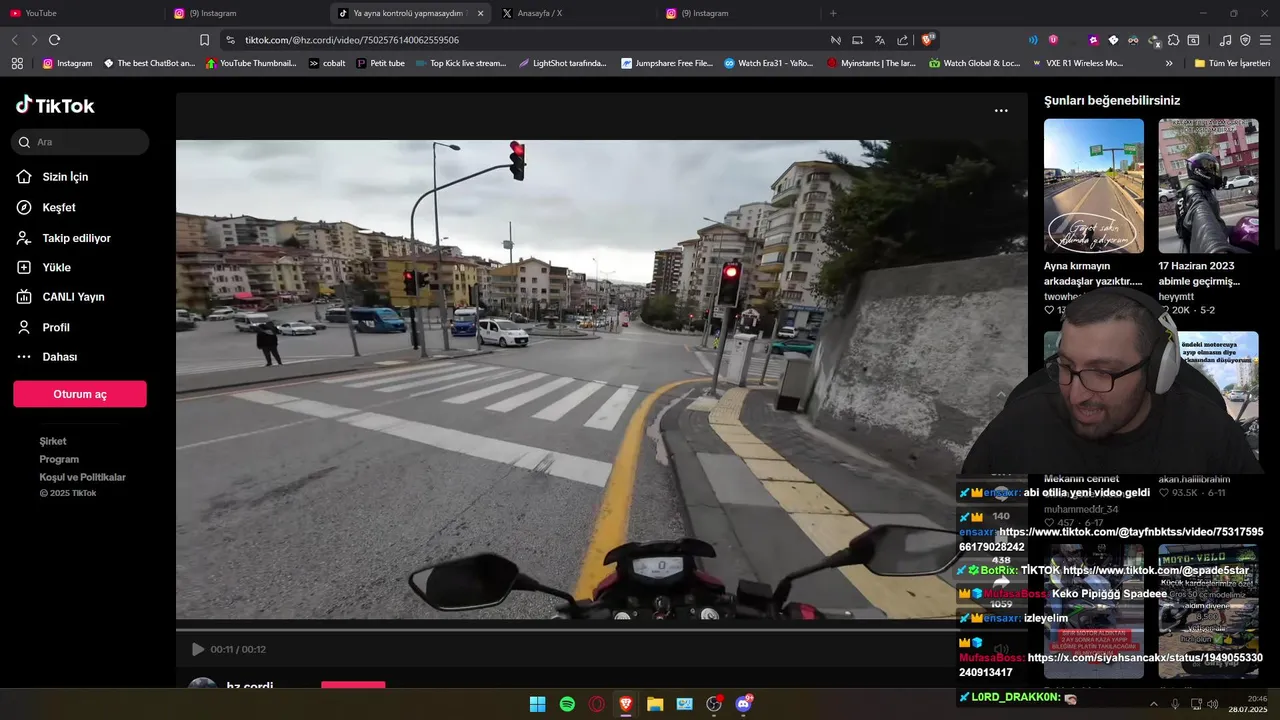
Task: Open the 'YouTube Thumbnail' bookmark
Action: pos(250,63)
